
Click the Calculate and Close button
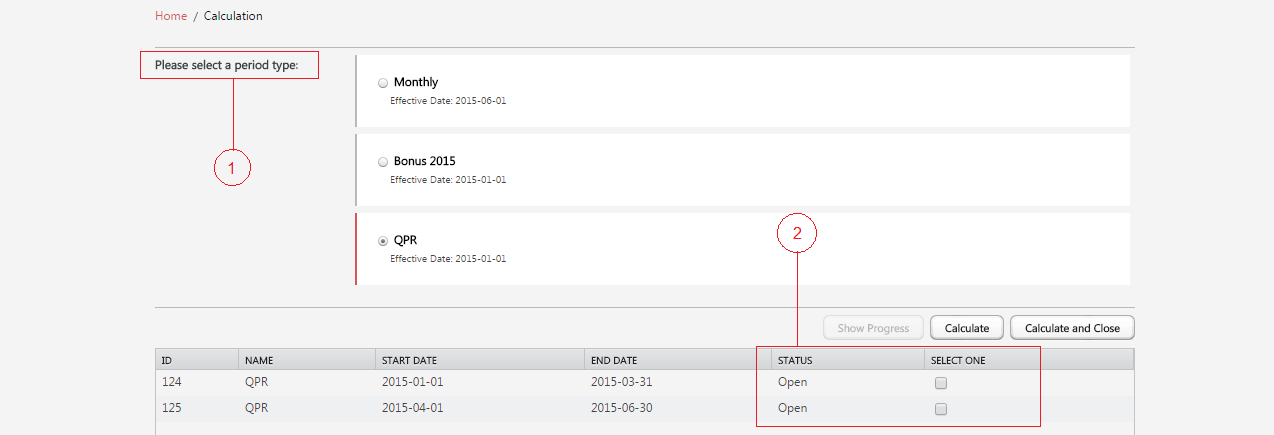pyautogui.click(x=1072, y=328)
